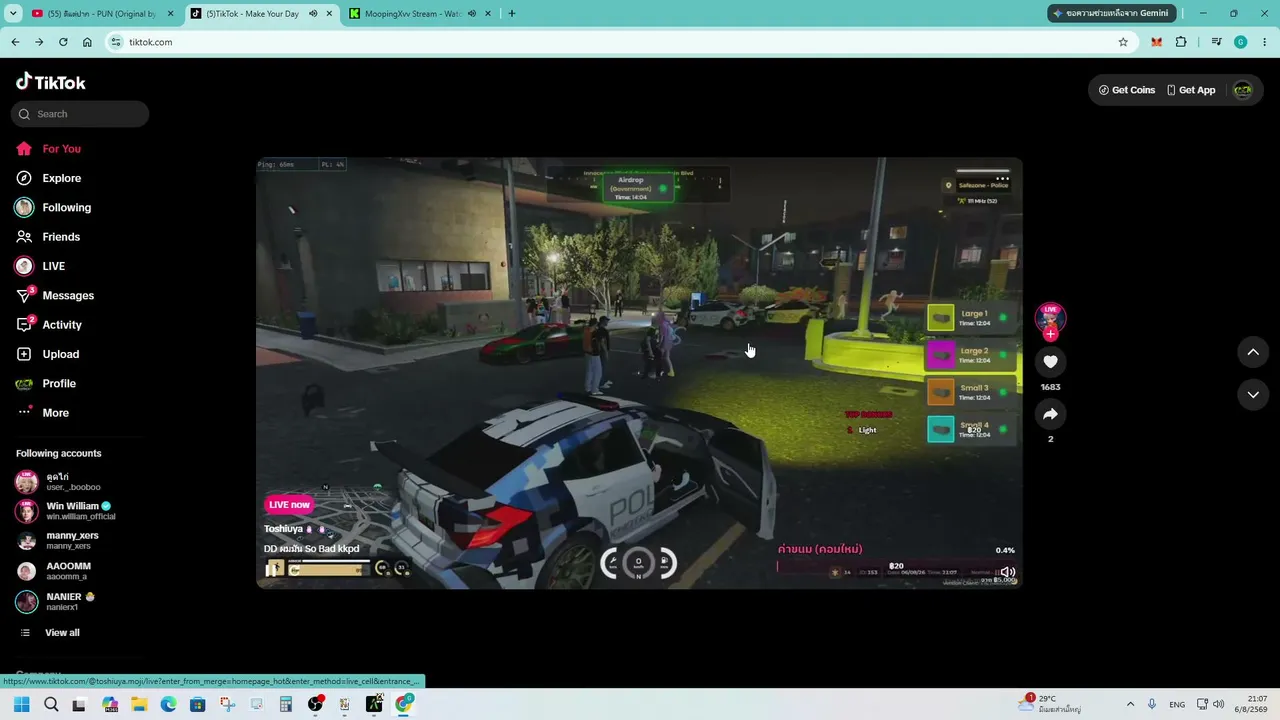Open Messages in the sidebar
Viewport: 1280px width, 720px height.
tap(55, 296)
